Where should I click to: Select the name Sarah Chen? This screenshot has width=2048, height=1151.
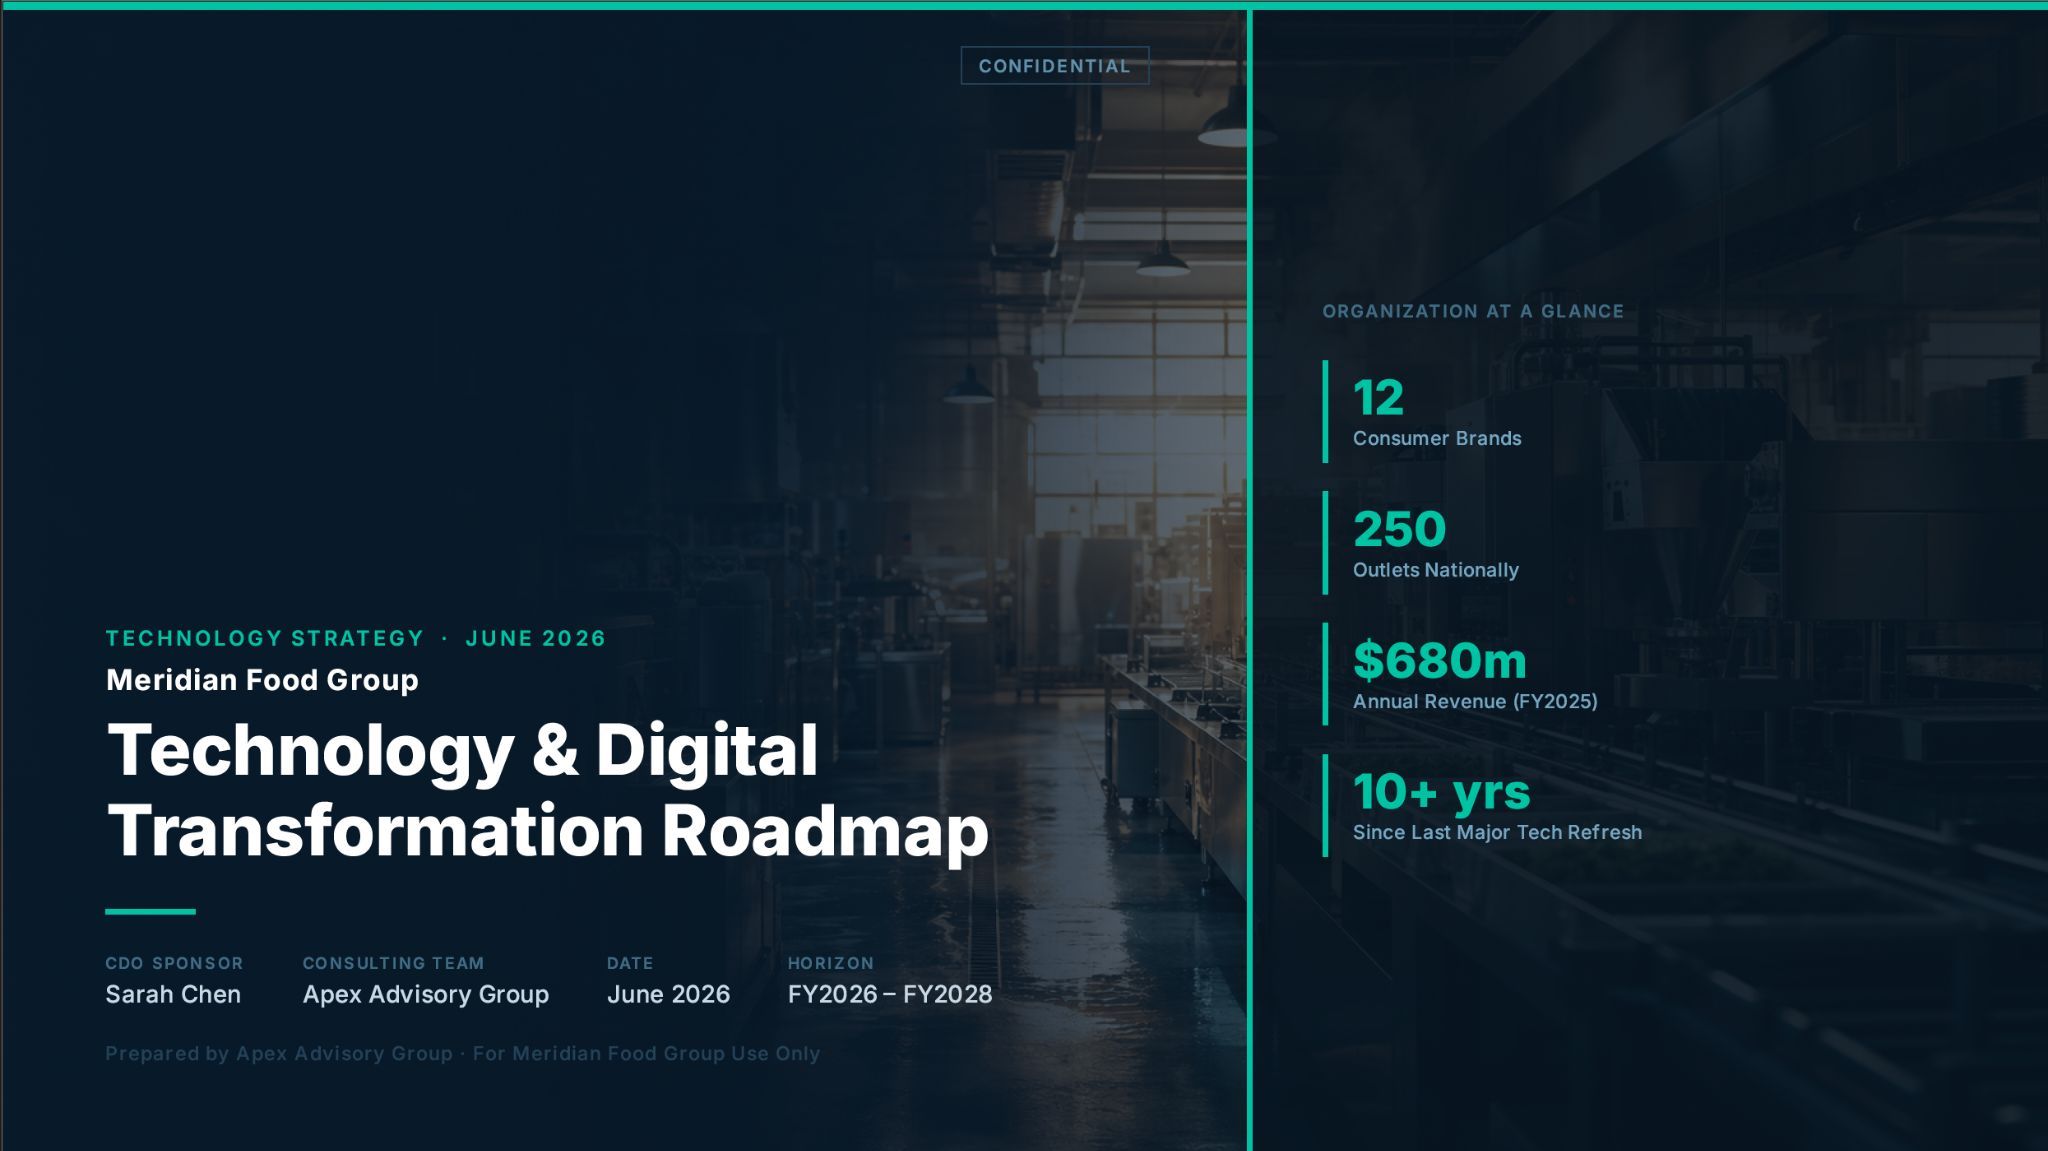tap(173, 994)
